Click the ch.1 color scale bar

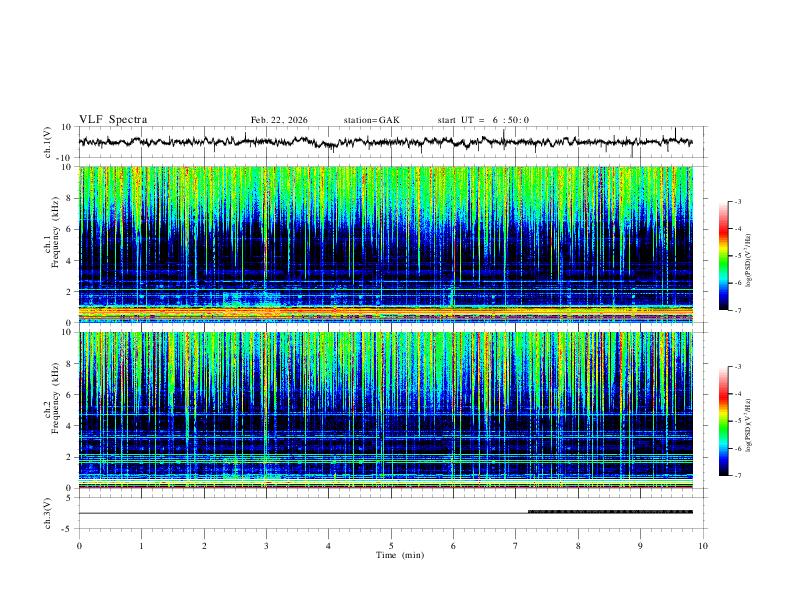coord(723,256)
